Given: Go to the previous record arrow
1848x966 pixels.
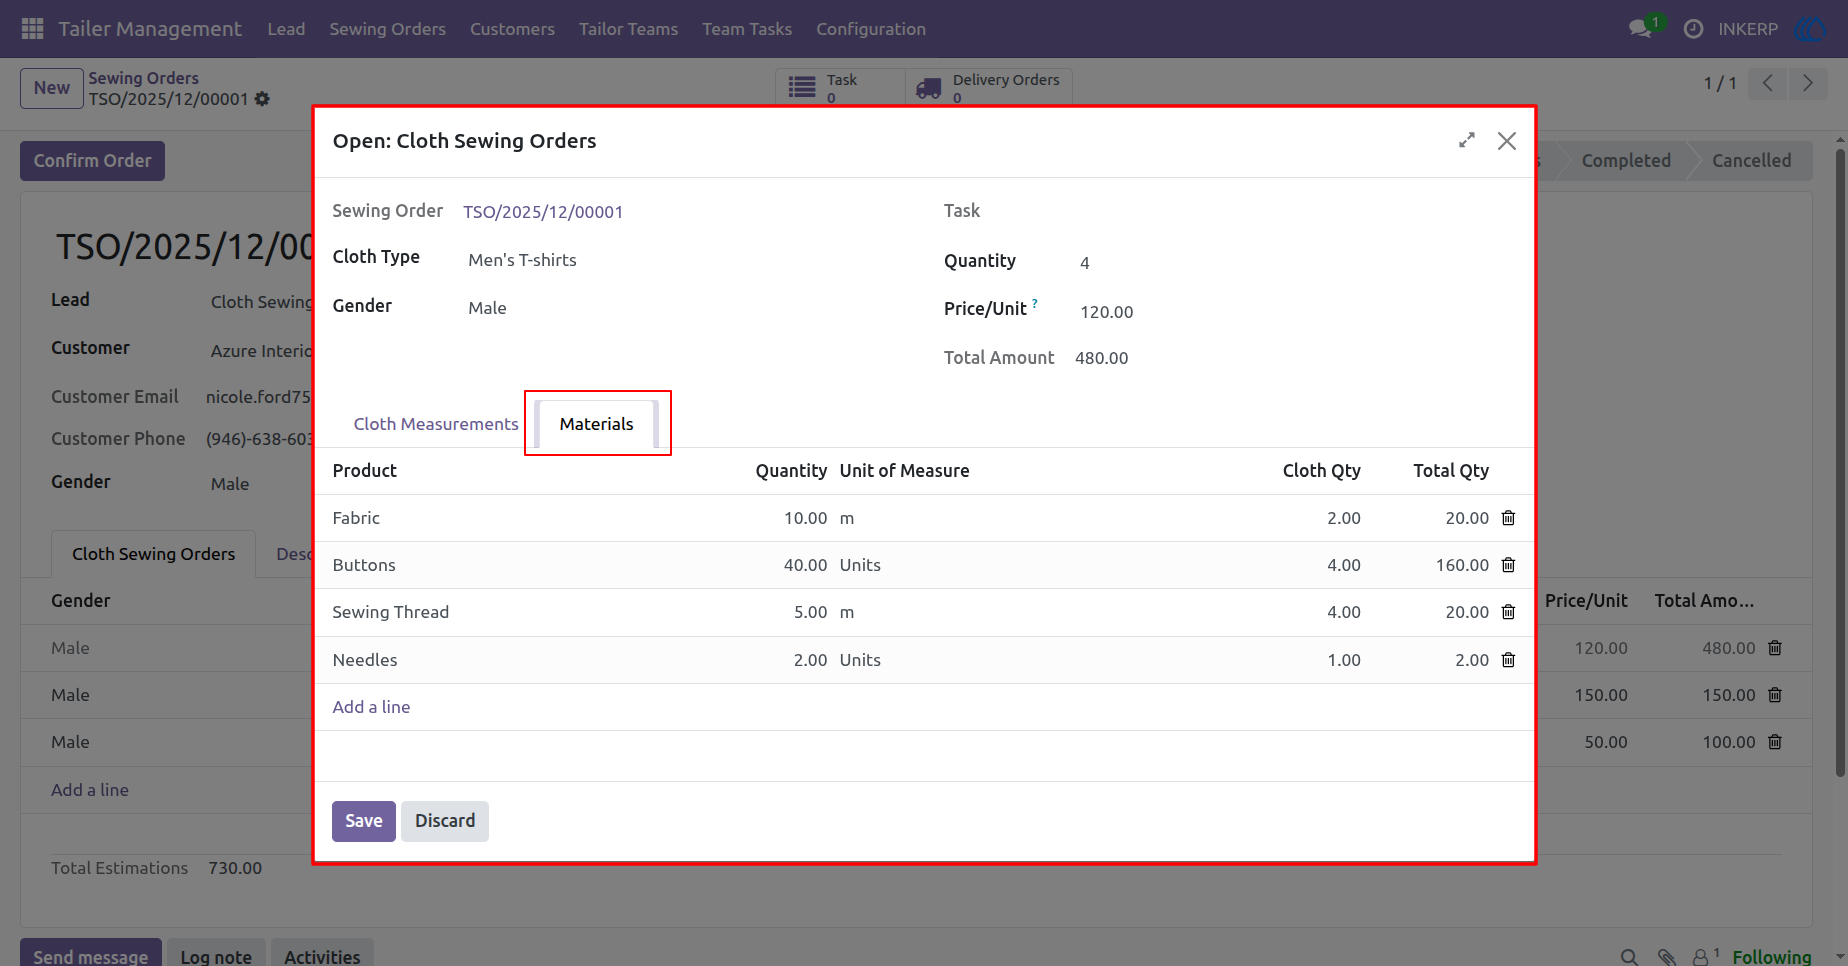Looking at the screenshot, I should point(1768,84).
